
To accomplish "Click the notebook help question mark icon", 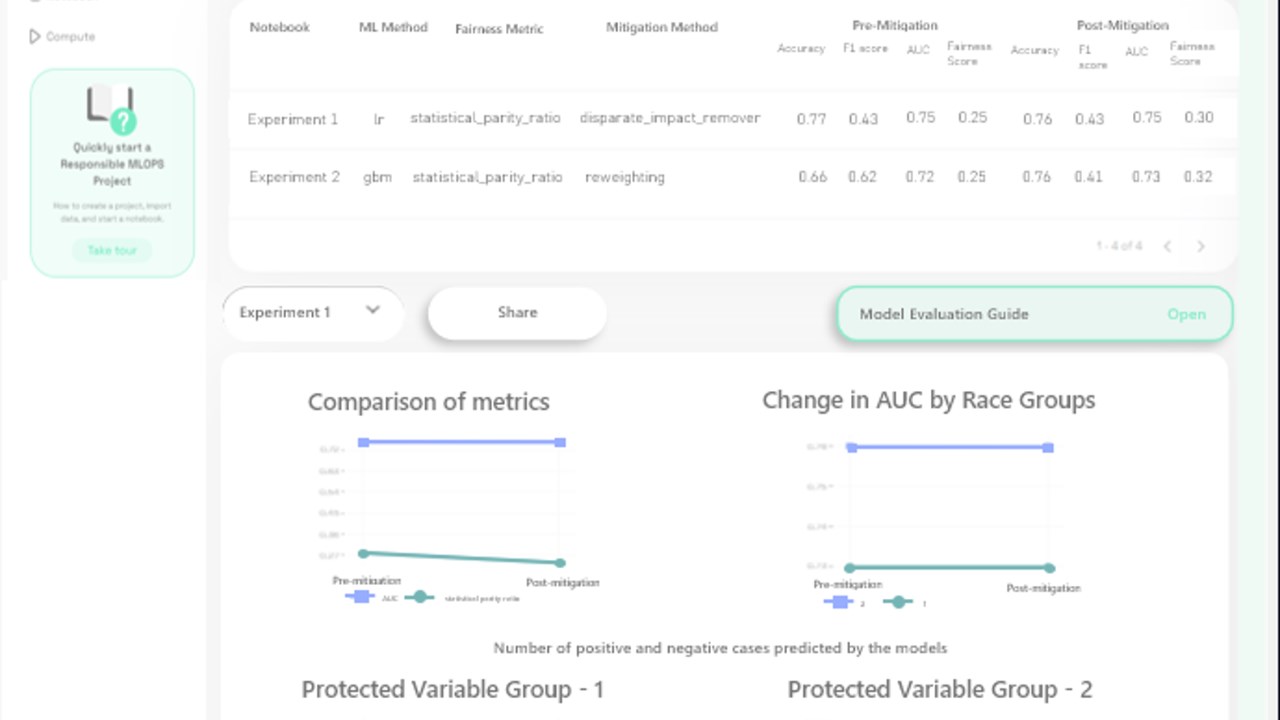I will click(123, 121).
